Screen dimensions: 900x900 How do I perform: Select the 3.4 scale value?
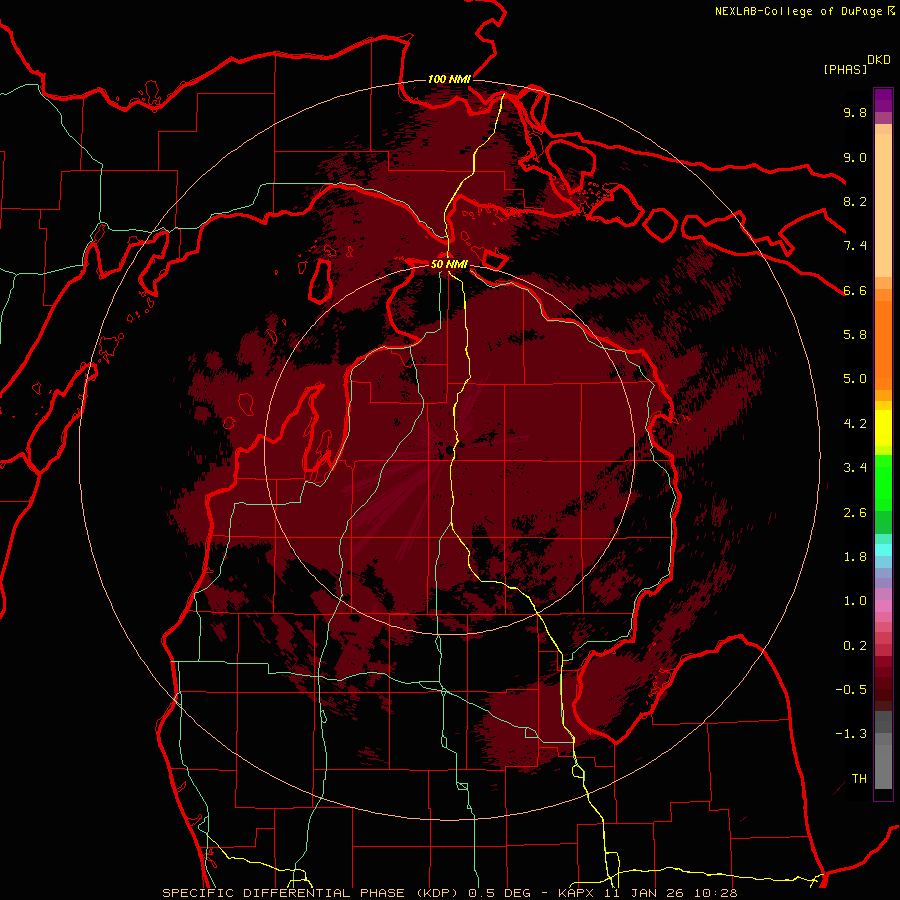pos(855,468)
